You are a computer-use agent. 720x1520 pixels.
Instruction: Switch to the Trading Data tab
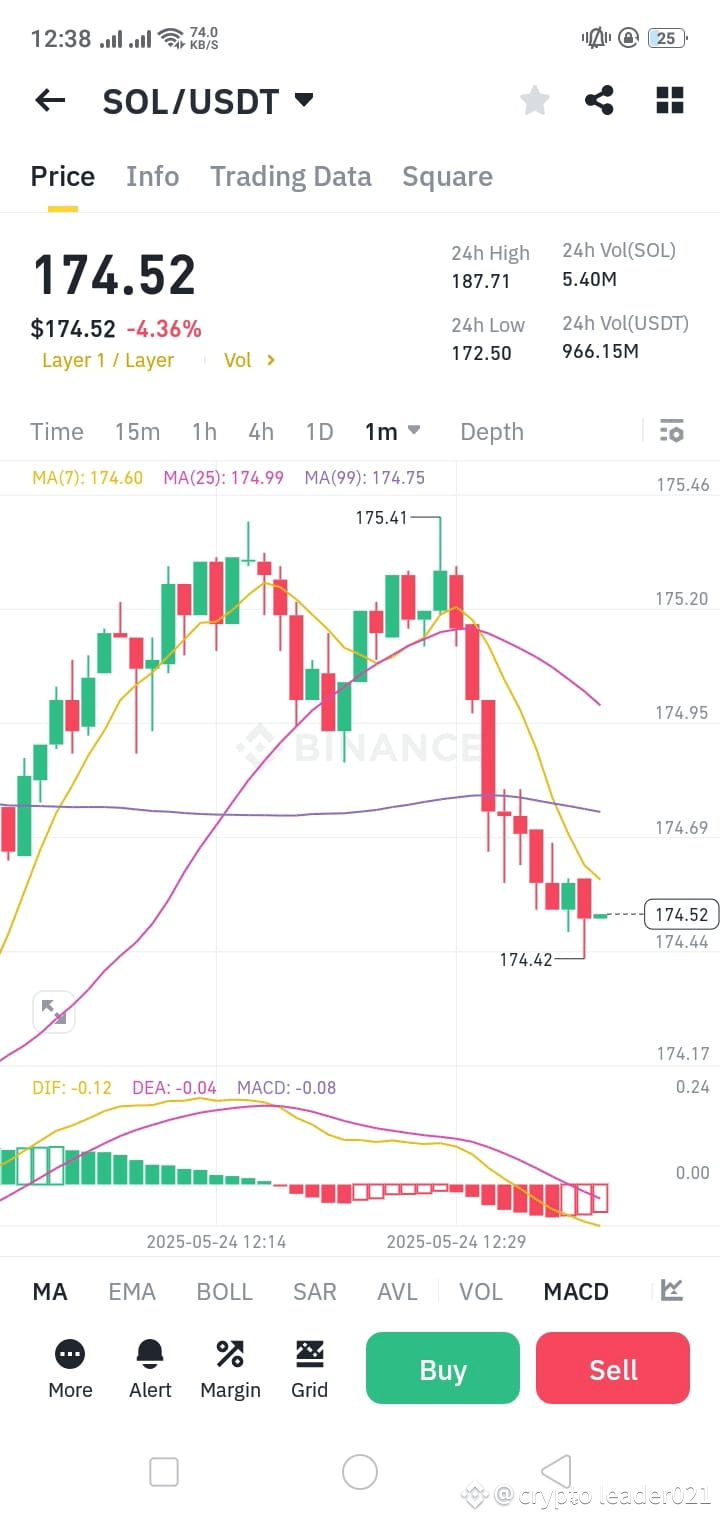click(291, 176)
